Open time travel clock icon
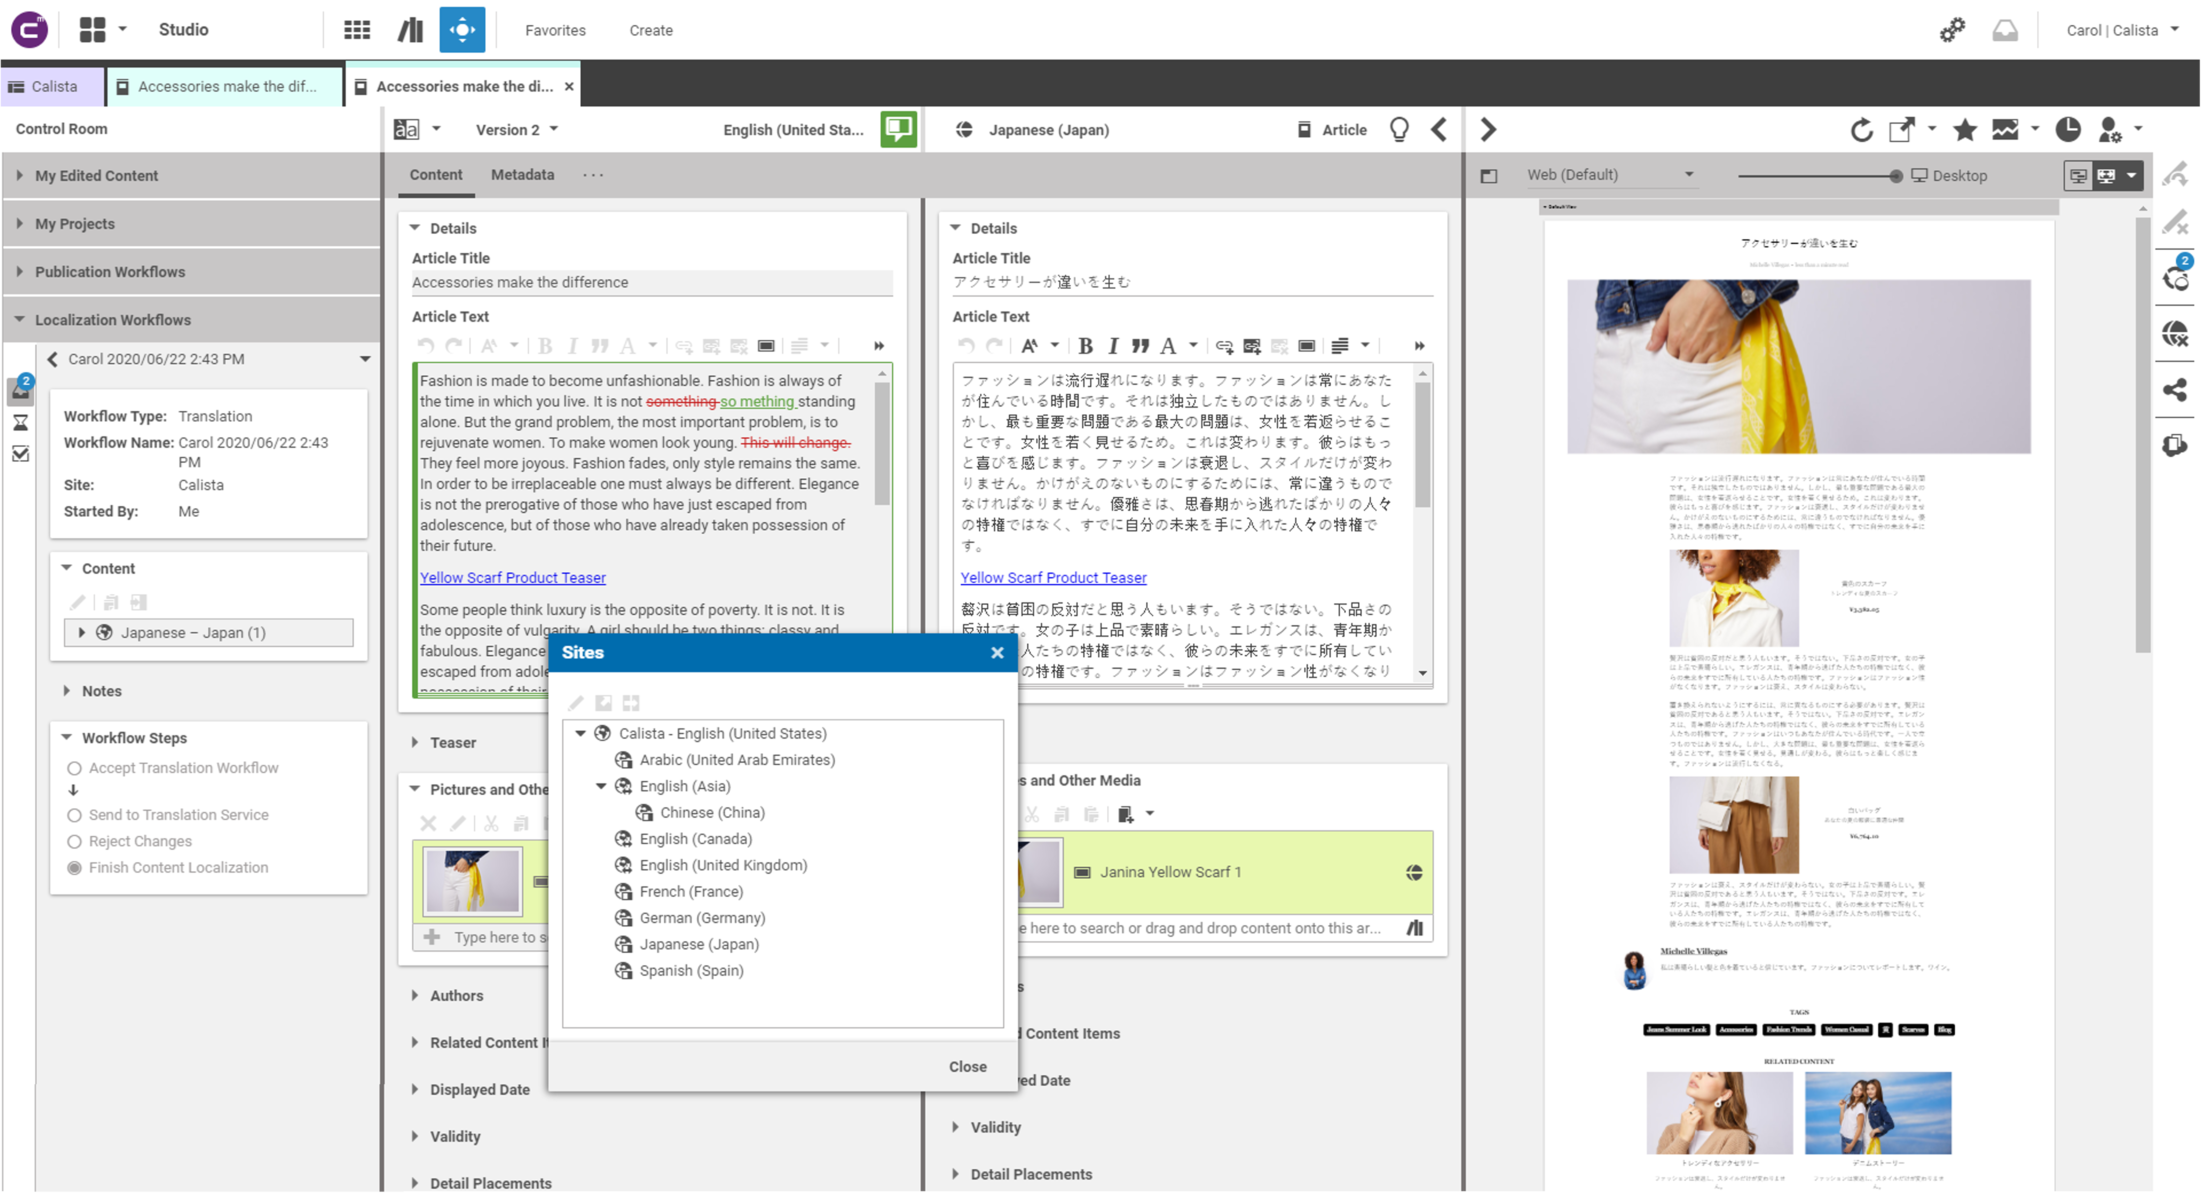 click(2068, 129)
